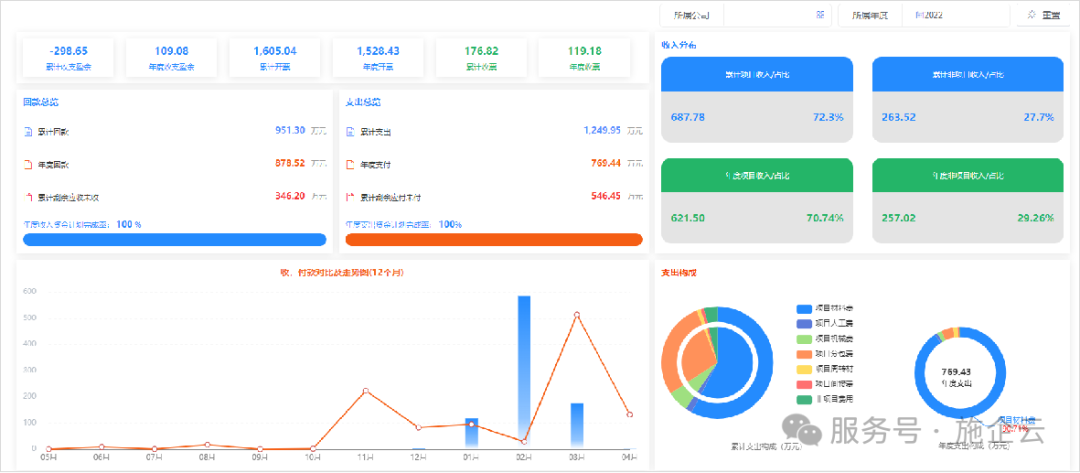This screenshot has width=1080, height=473.
Task: Click the tallest blue bar at 02月
Action: click(x=524, y=370)
